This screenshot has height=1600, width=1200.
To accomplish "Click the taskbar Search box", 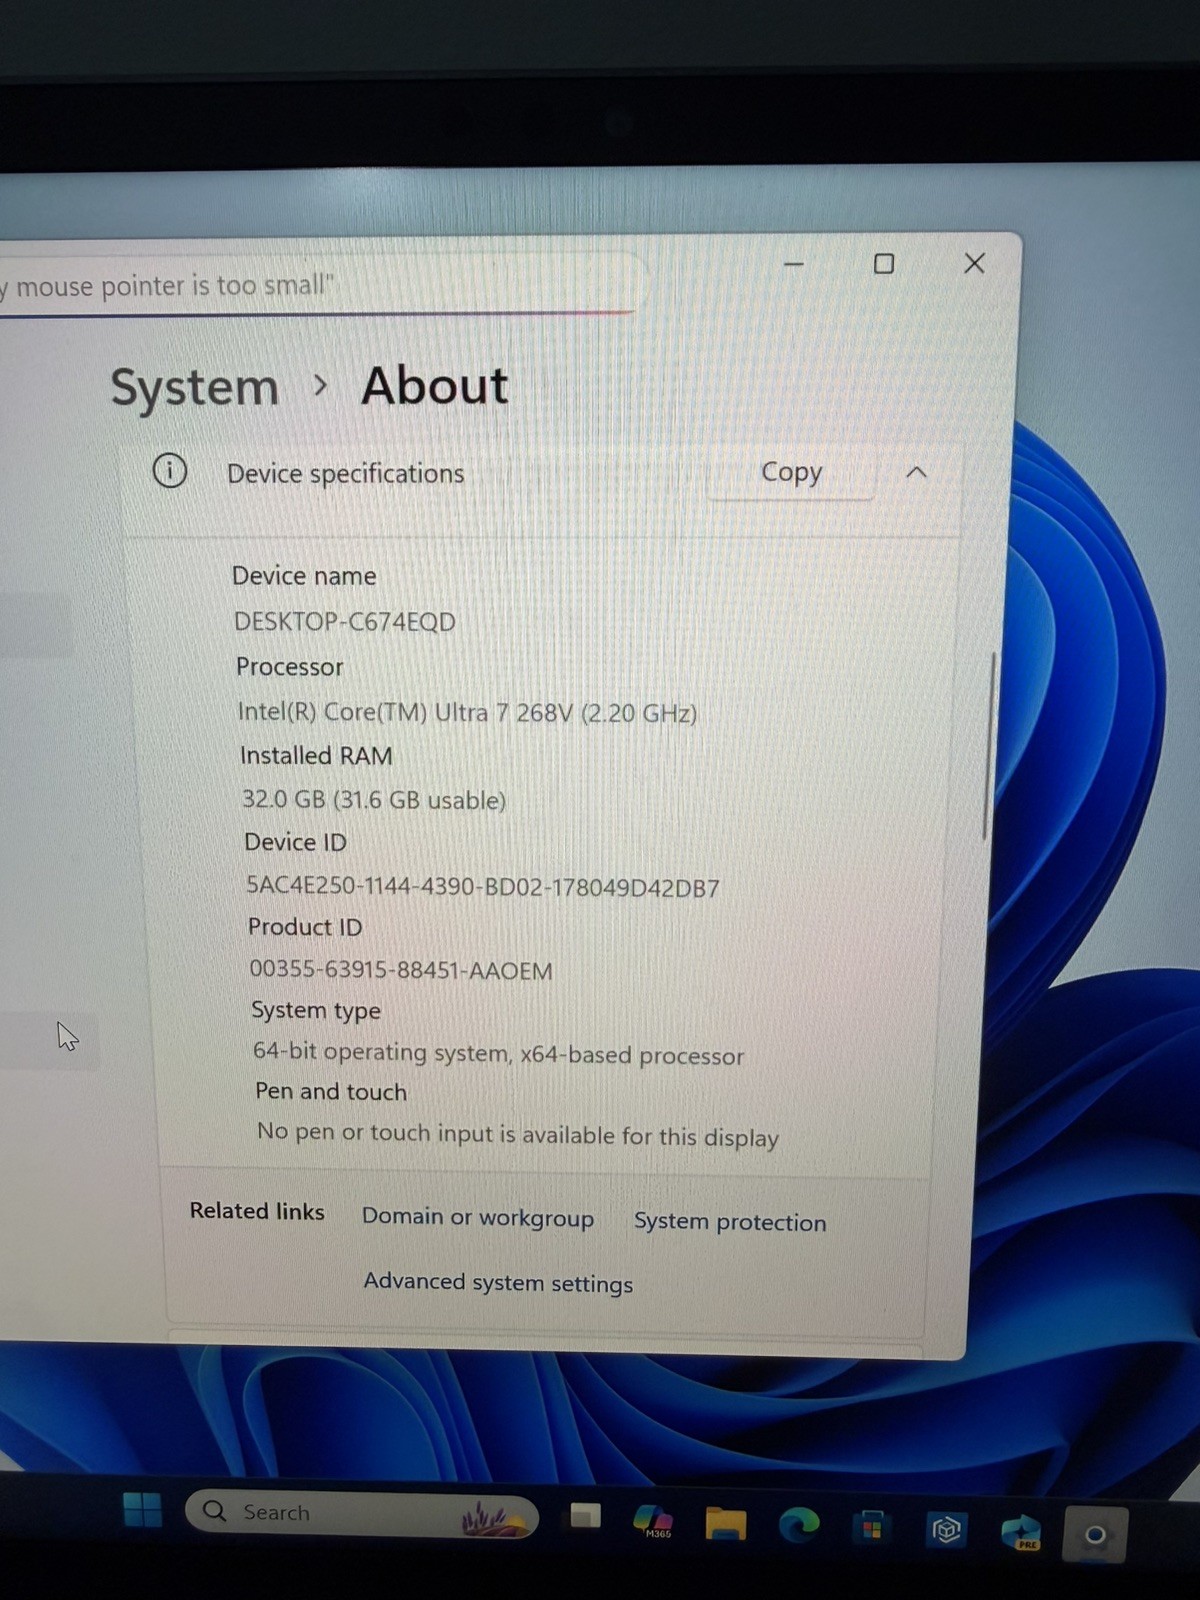I will pos(362,1514).
